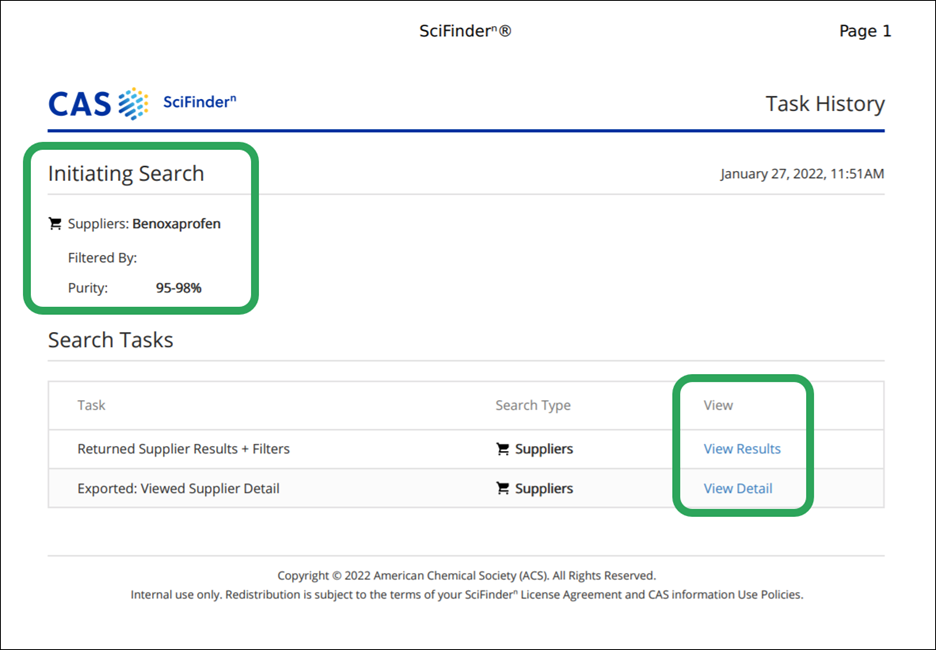Click the cart icon beside Suppliers: Benoxaprofen
Screen dimensions: 936x650
[x=55, y=224]
